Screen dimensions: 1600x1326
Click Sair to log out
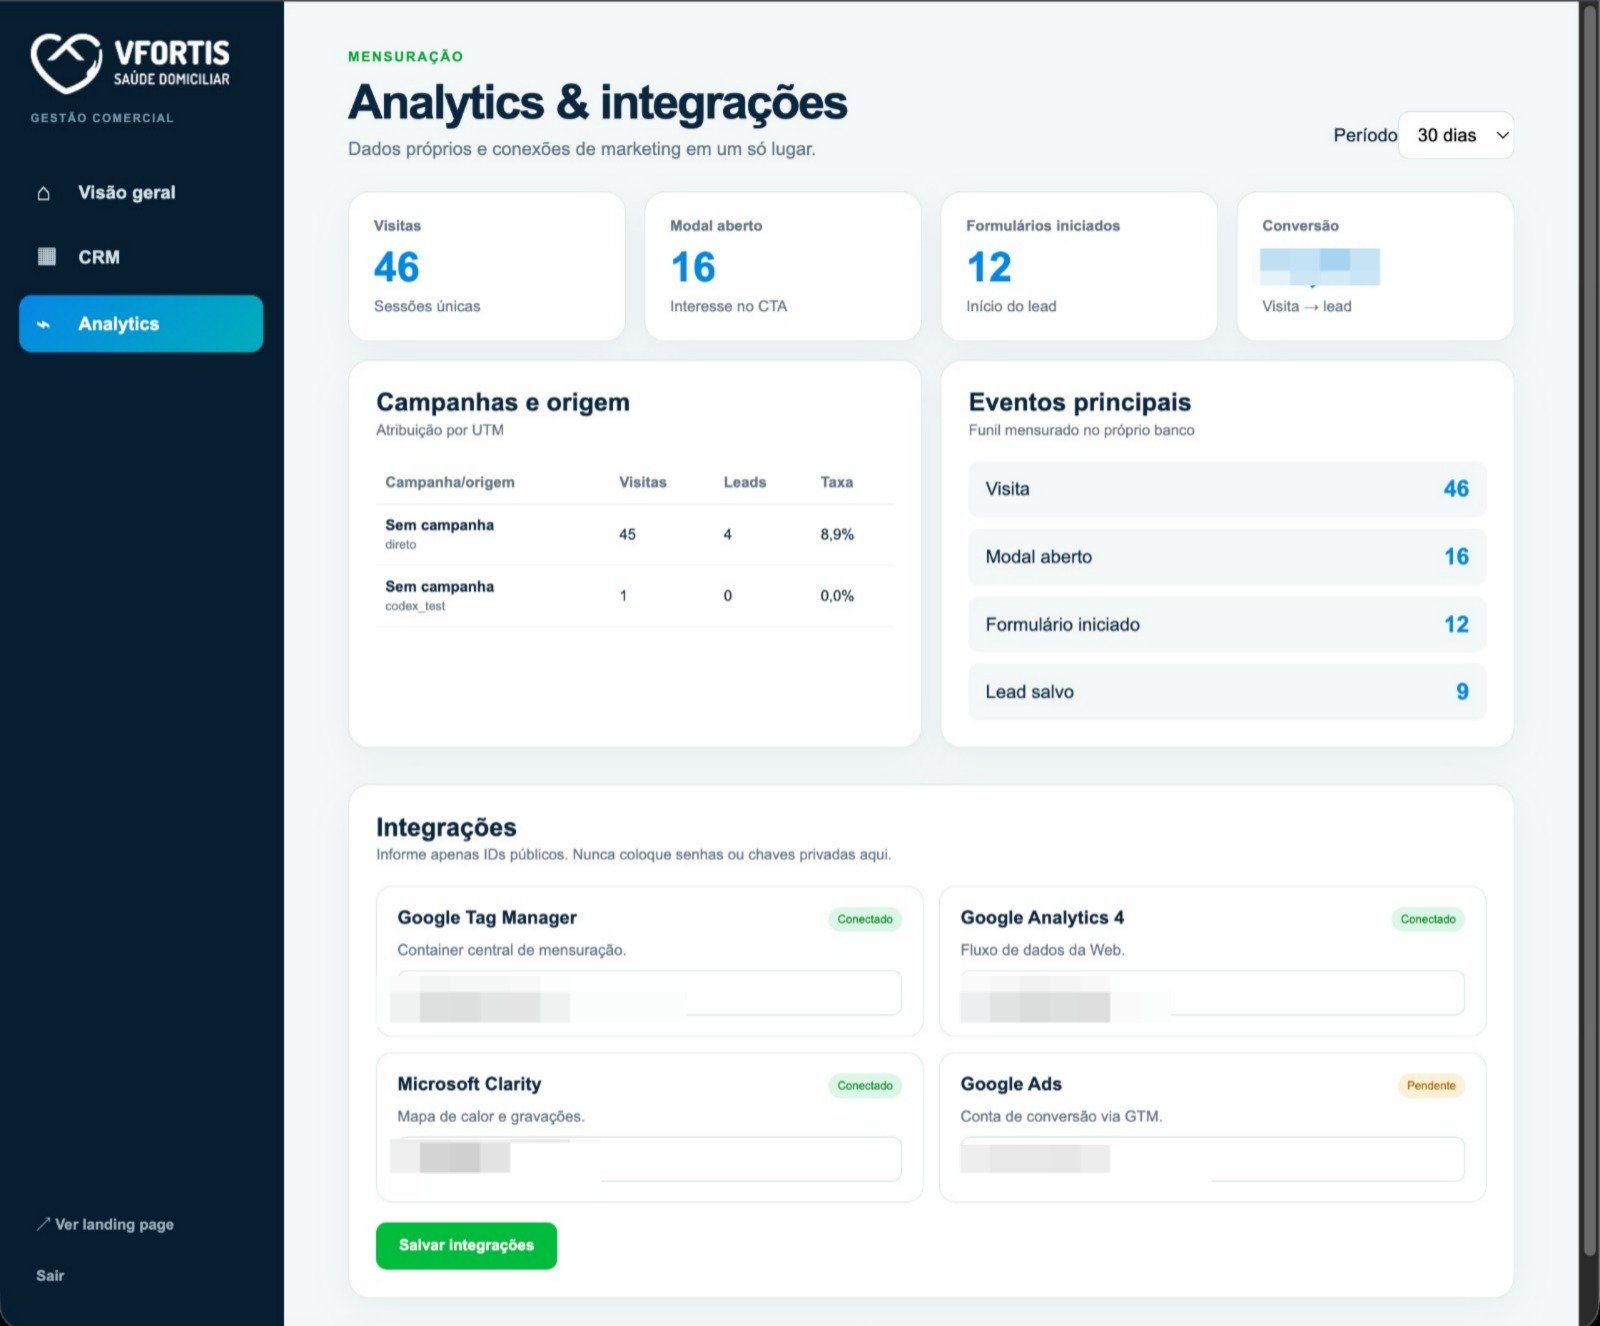50,1275
